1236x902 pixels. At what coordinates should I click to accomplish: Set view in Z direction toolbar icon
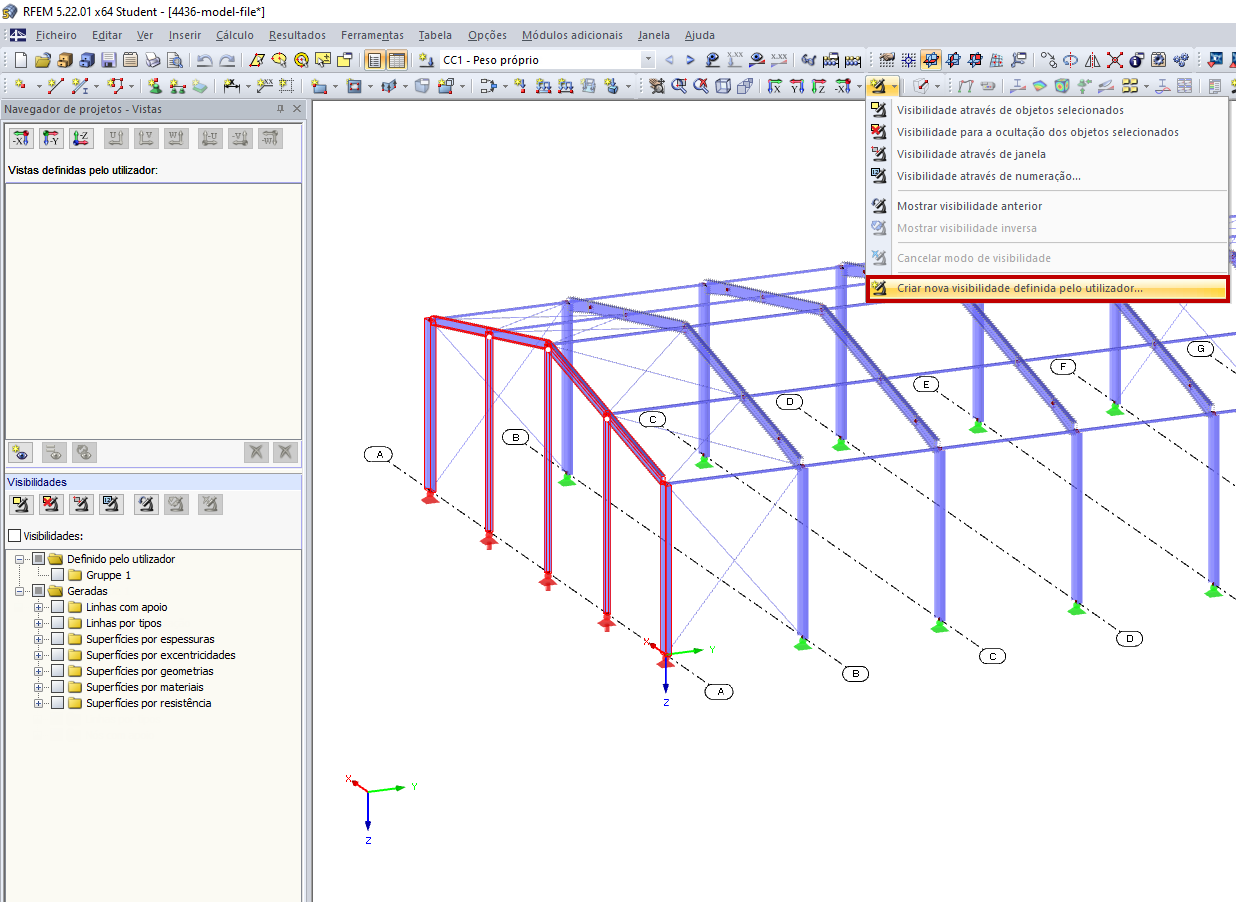coord(818,86)
